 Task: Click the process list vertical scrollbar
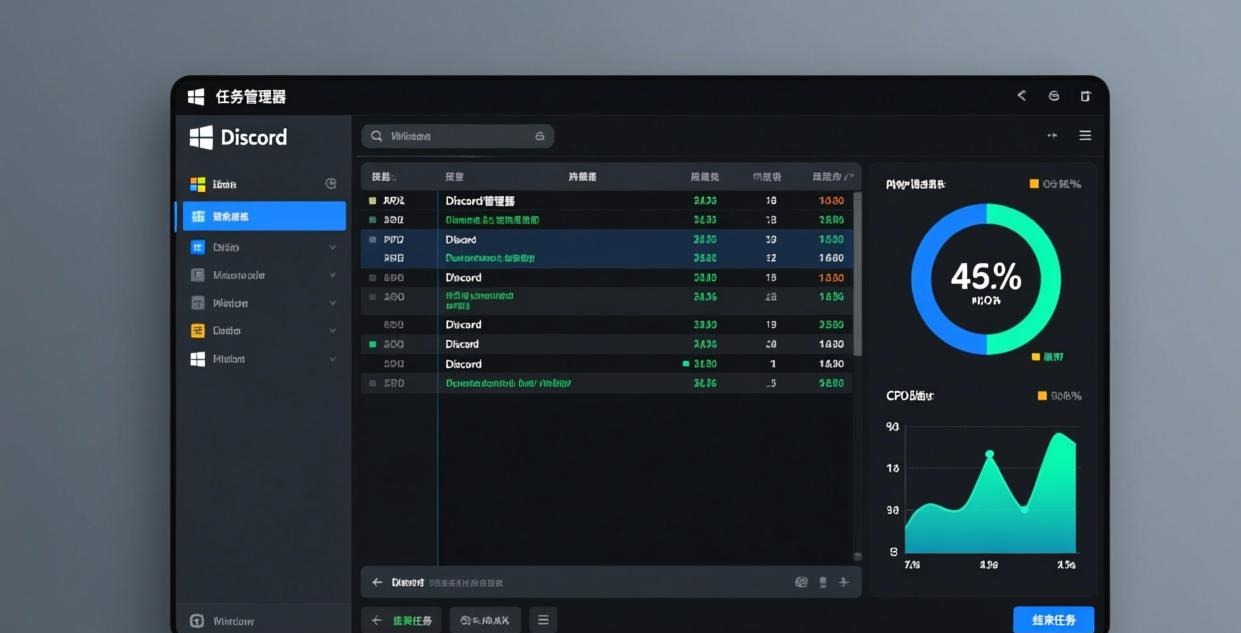click(x=857, y=273)
